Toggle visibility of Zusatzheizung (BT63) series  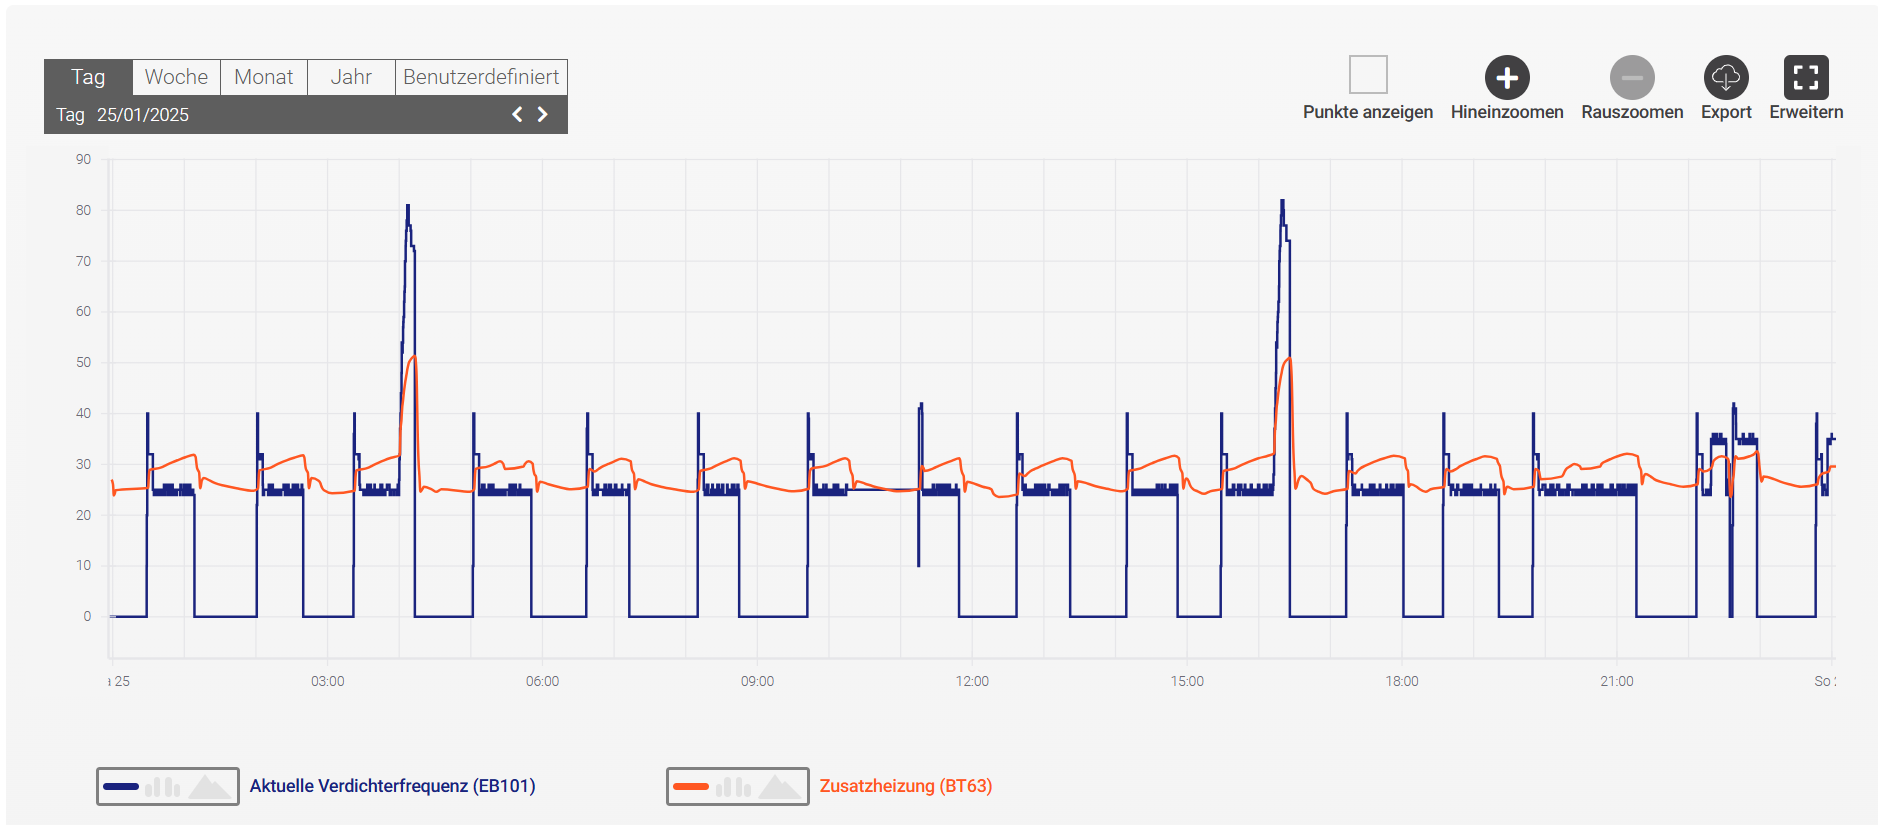point(905,786)
